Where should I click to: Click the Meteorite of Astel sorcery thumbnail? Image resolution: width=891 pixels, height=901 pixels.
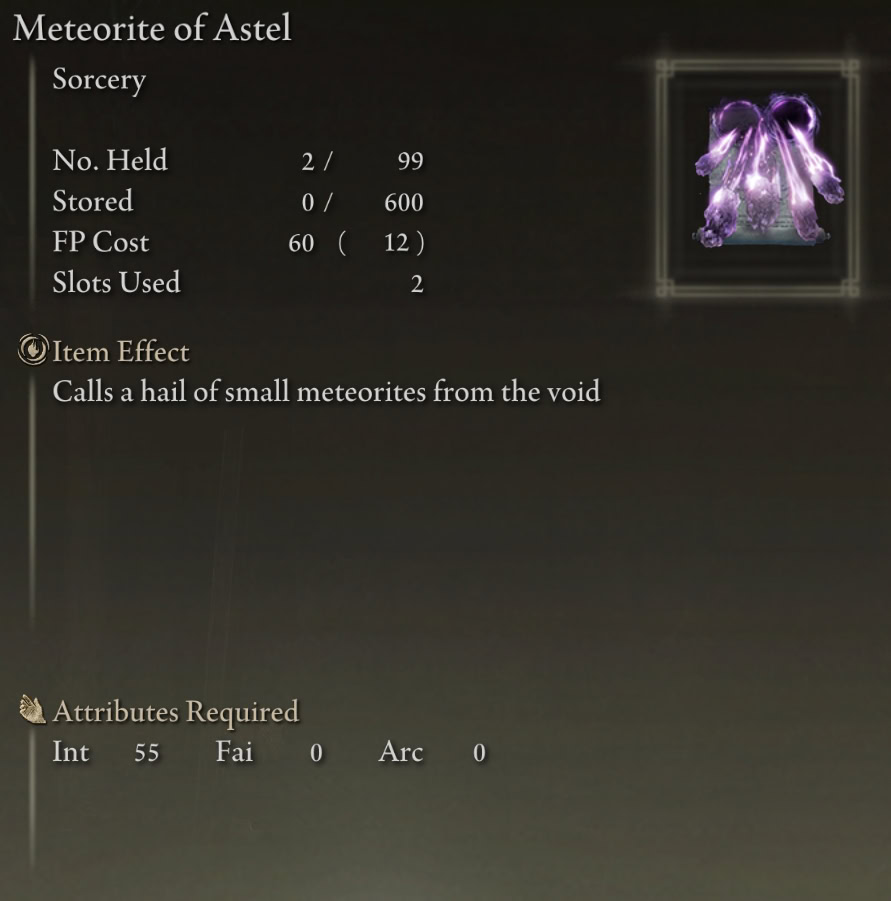(x=757, y=178)
